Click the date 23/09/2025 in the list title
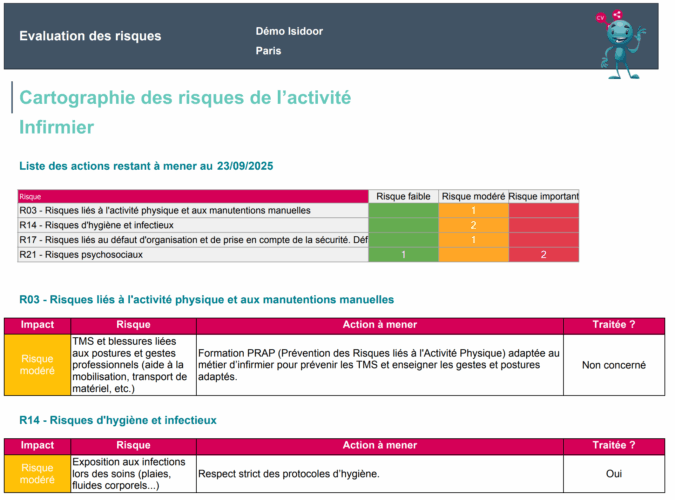 tap(245, 166)
